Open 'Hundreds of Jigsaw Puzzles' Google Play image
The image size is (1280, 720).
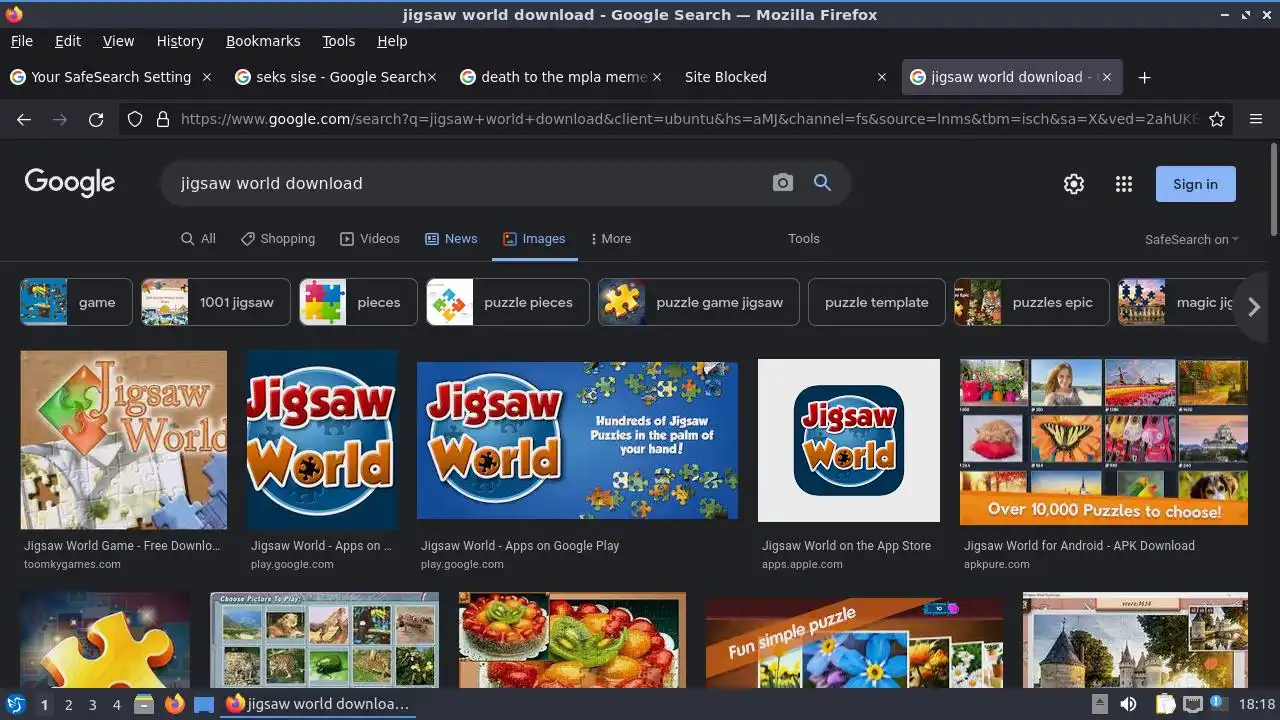(577, 440)
